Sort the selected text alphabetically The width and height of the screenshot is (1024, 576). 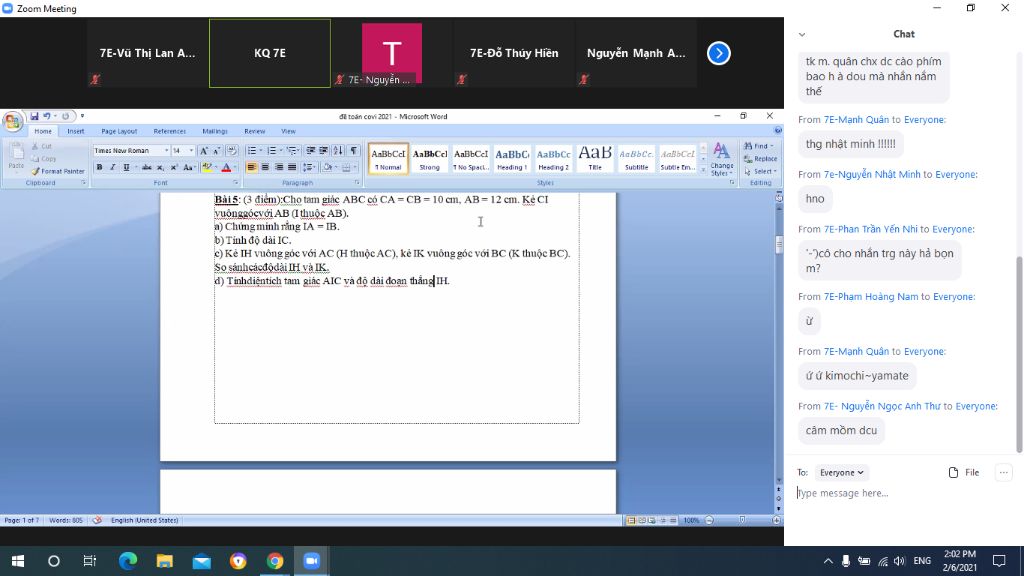pos(338,151)
